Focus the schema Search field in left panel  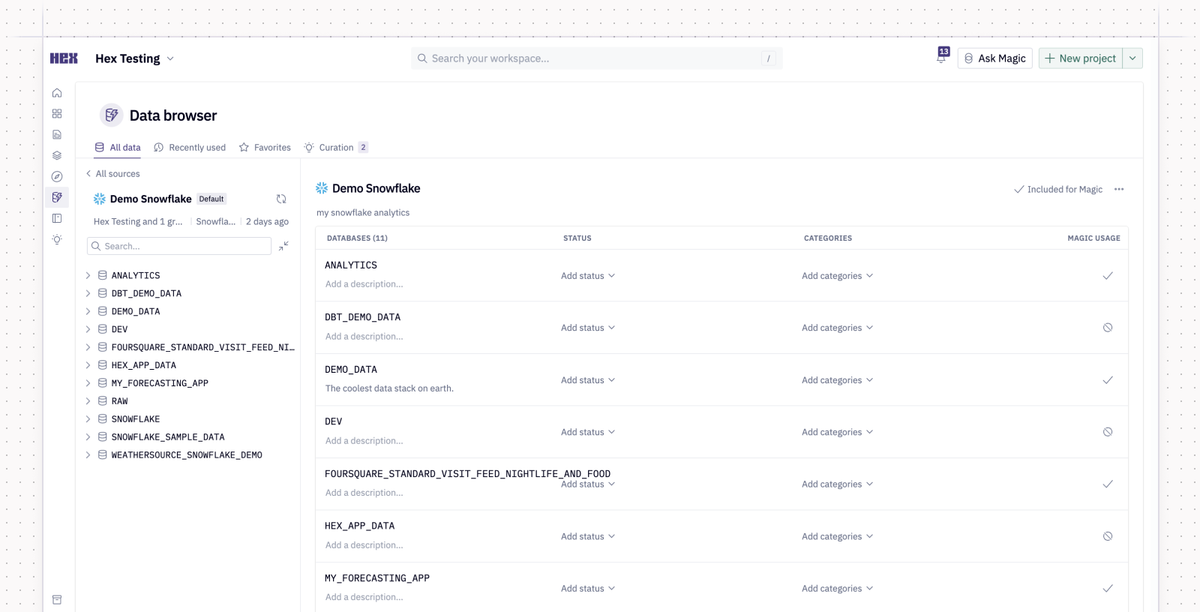[180, 246]
